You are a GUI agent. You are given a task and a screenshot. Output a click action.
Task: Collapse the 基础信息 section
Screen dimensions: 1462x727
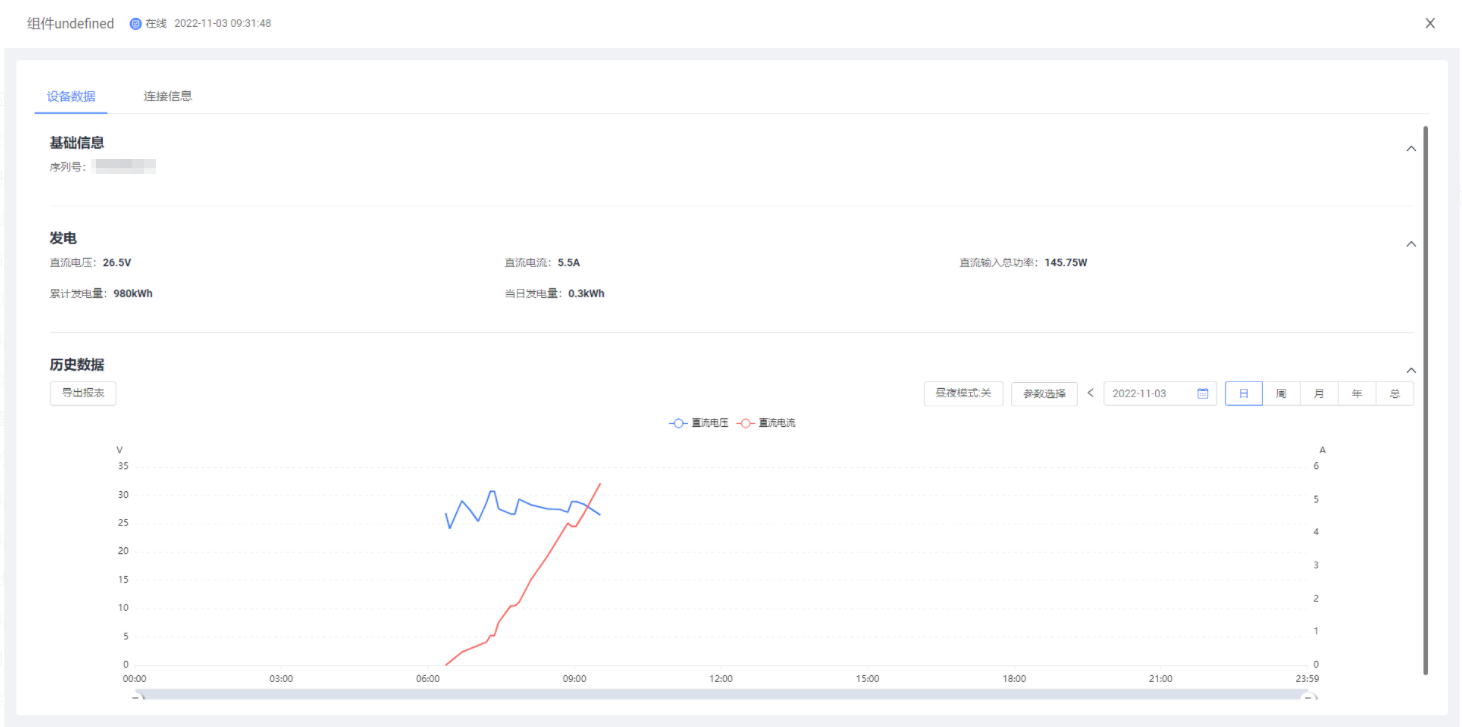[x=1411, y=149]
